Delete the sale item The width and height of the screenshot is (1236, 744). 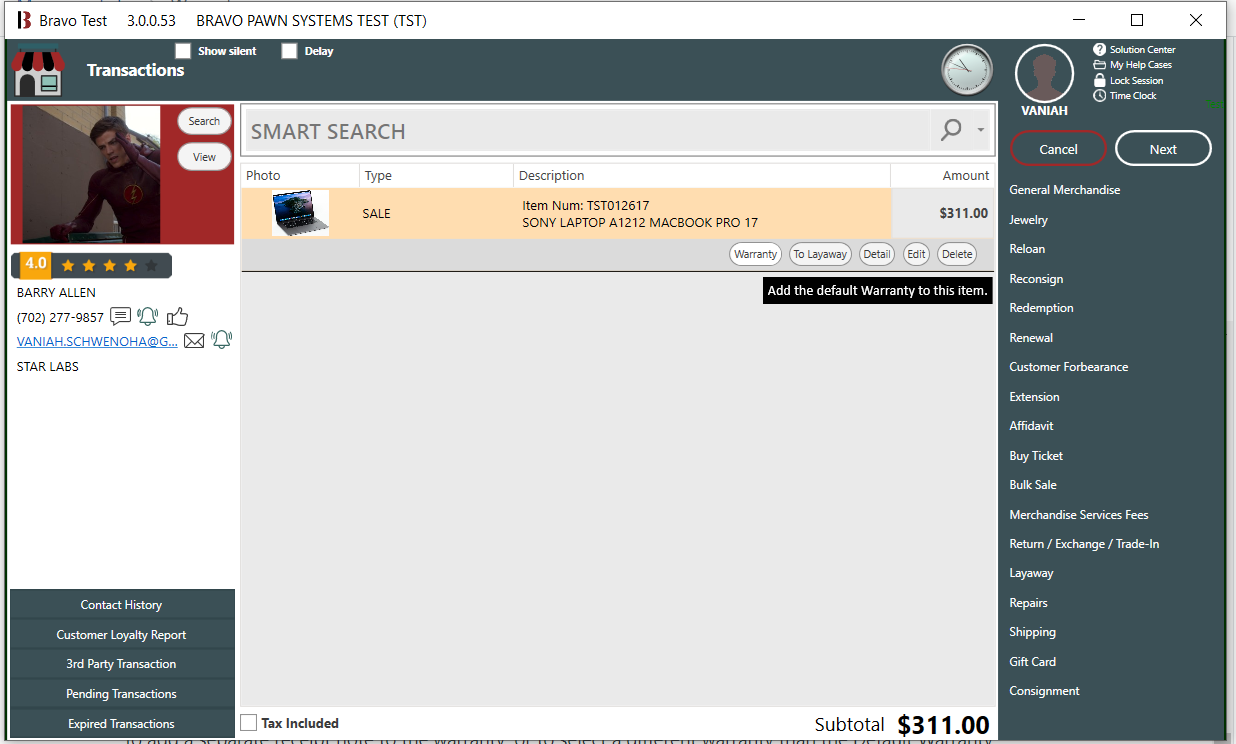click(x=957, y=254)
